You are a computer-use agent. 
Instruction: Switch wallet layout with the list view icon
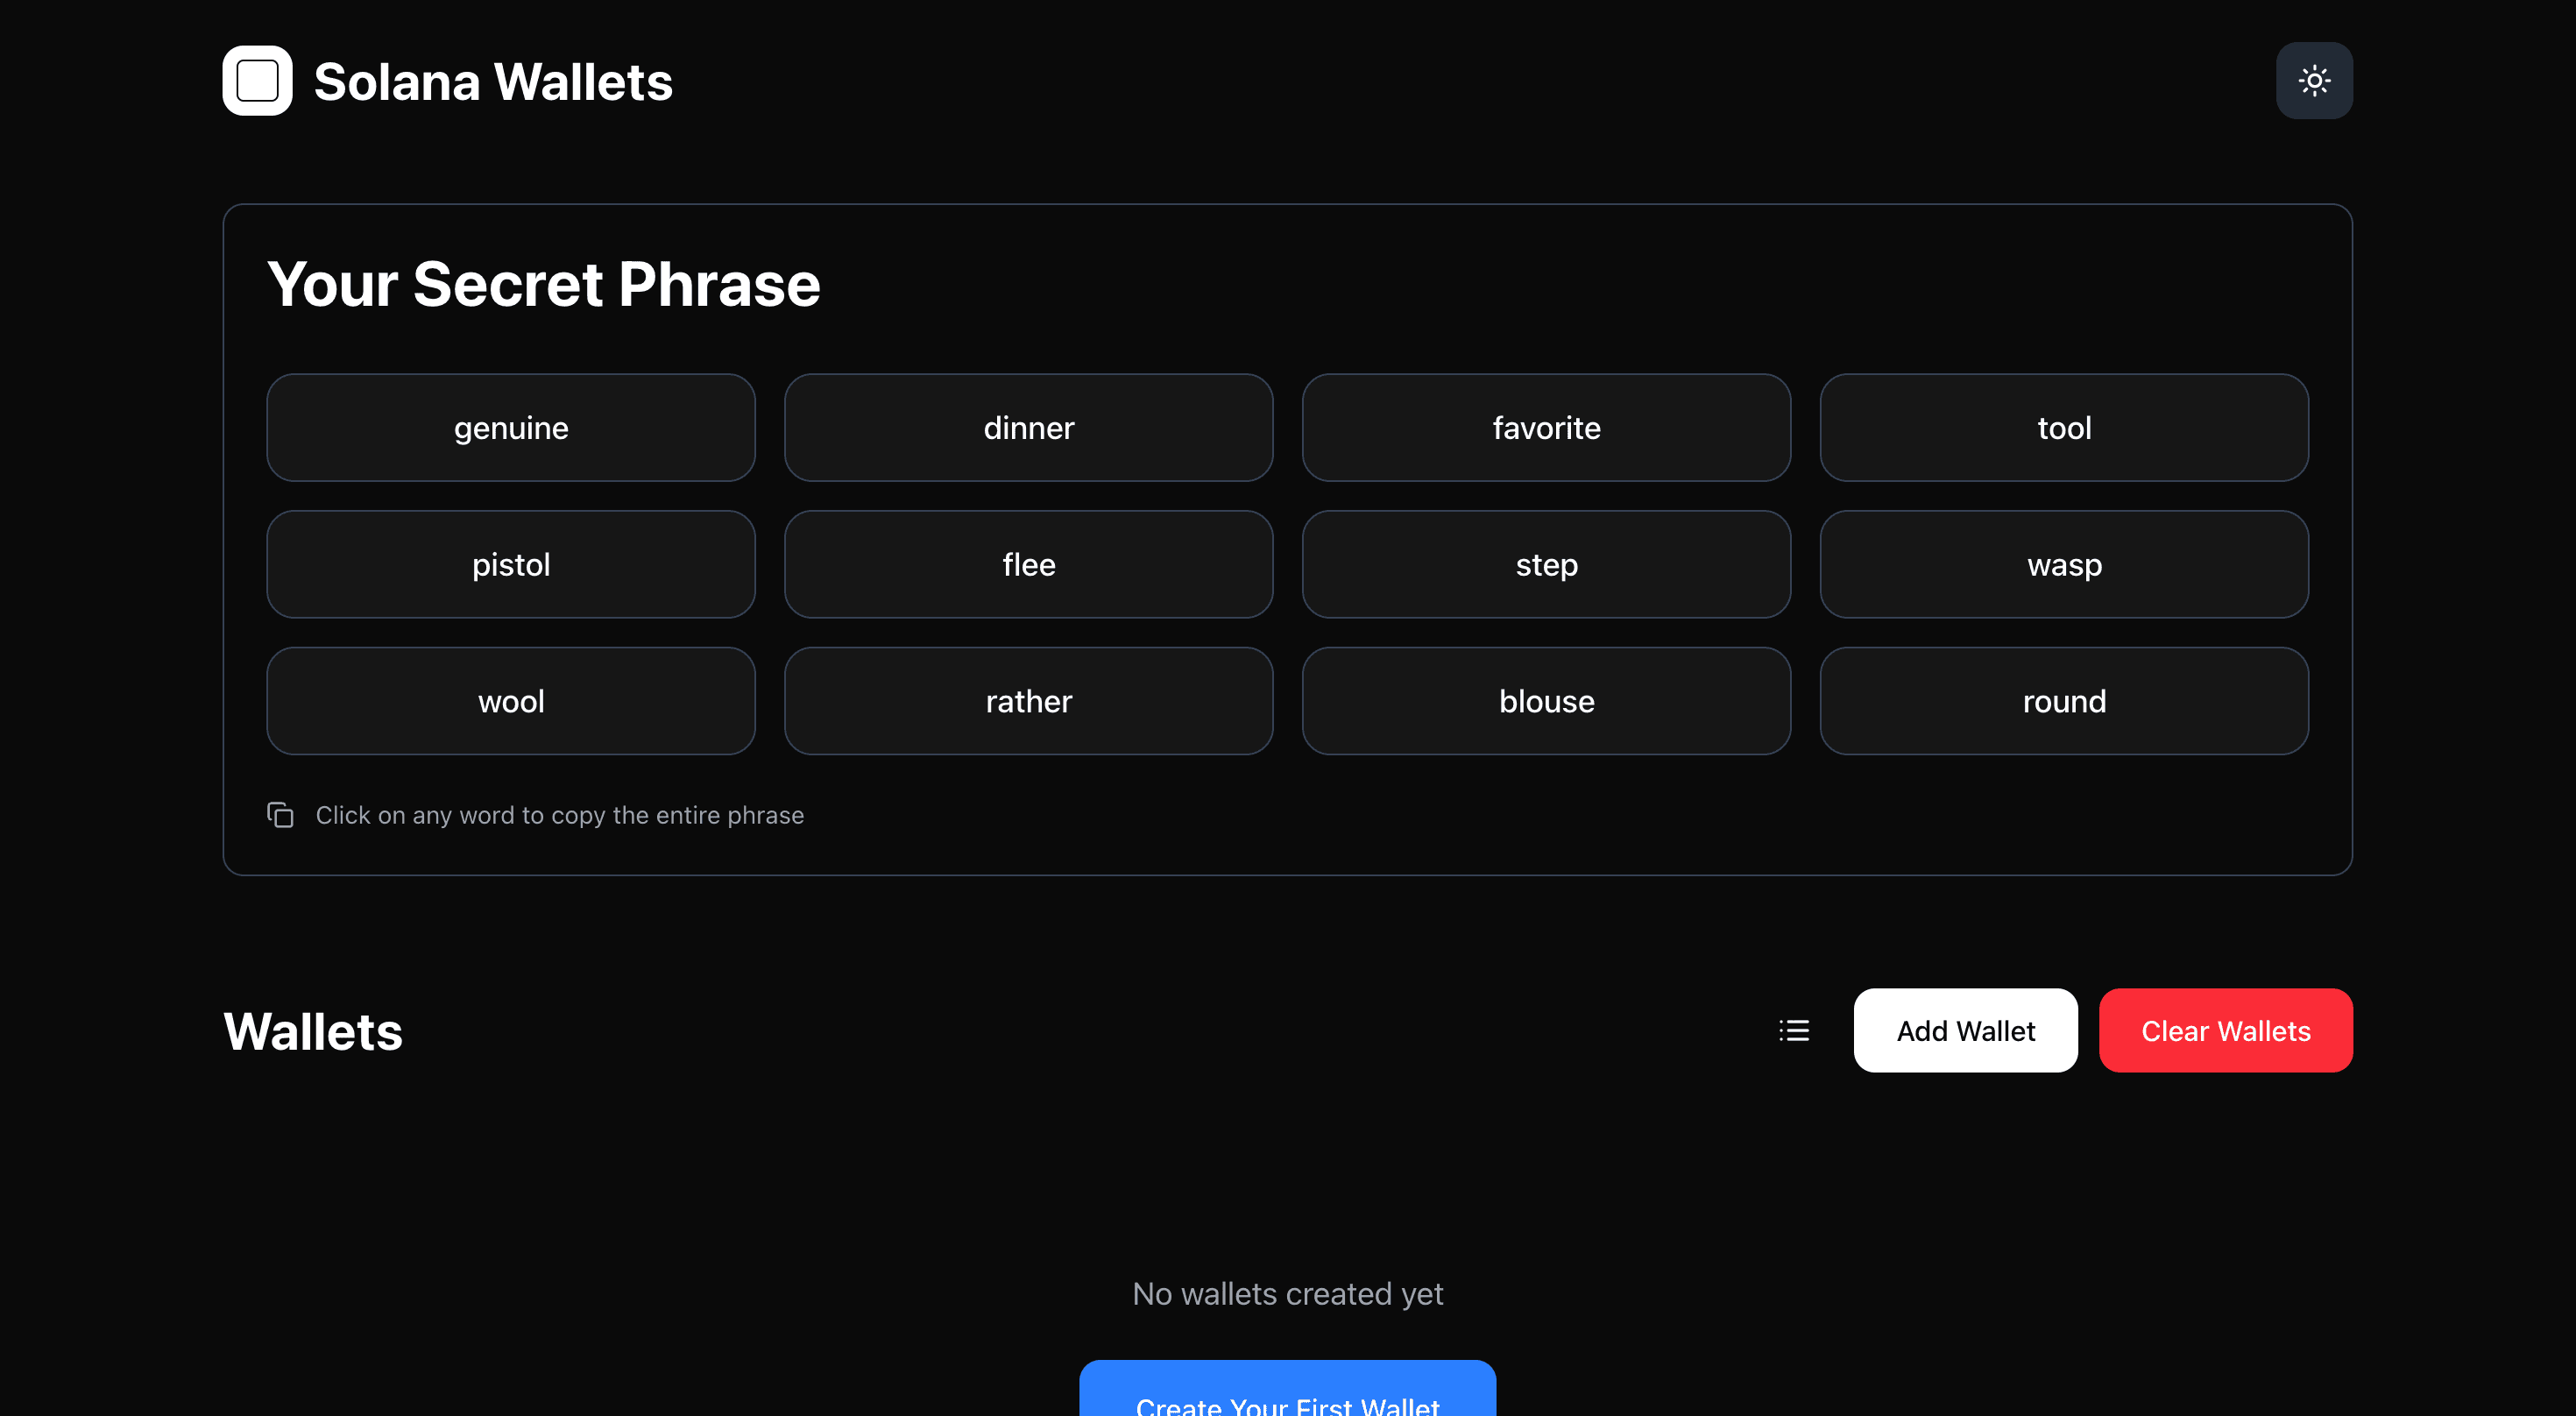(1794, 1030)
